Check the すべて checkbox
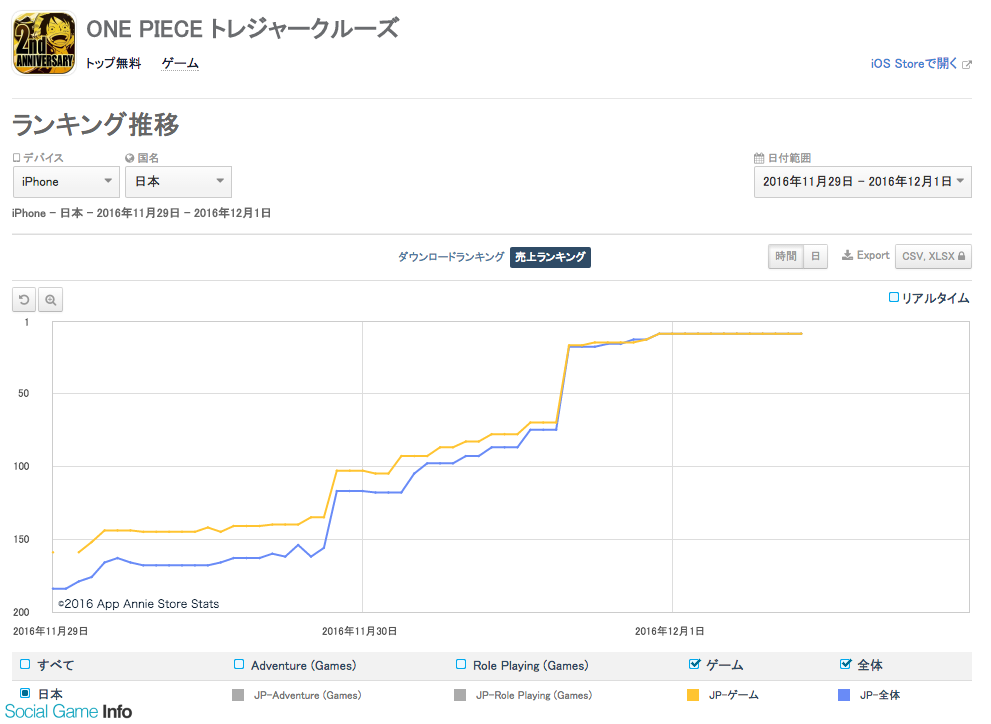The image size is (991, 724). point(25,664)
